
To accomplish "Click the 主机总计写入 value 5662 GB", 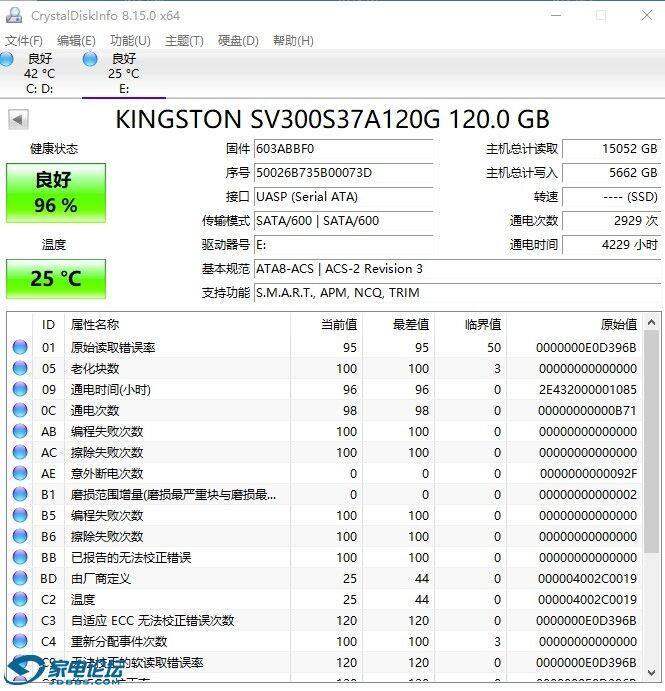I will click(x=611, y=173).
